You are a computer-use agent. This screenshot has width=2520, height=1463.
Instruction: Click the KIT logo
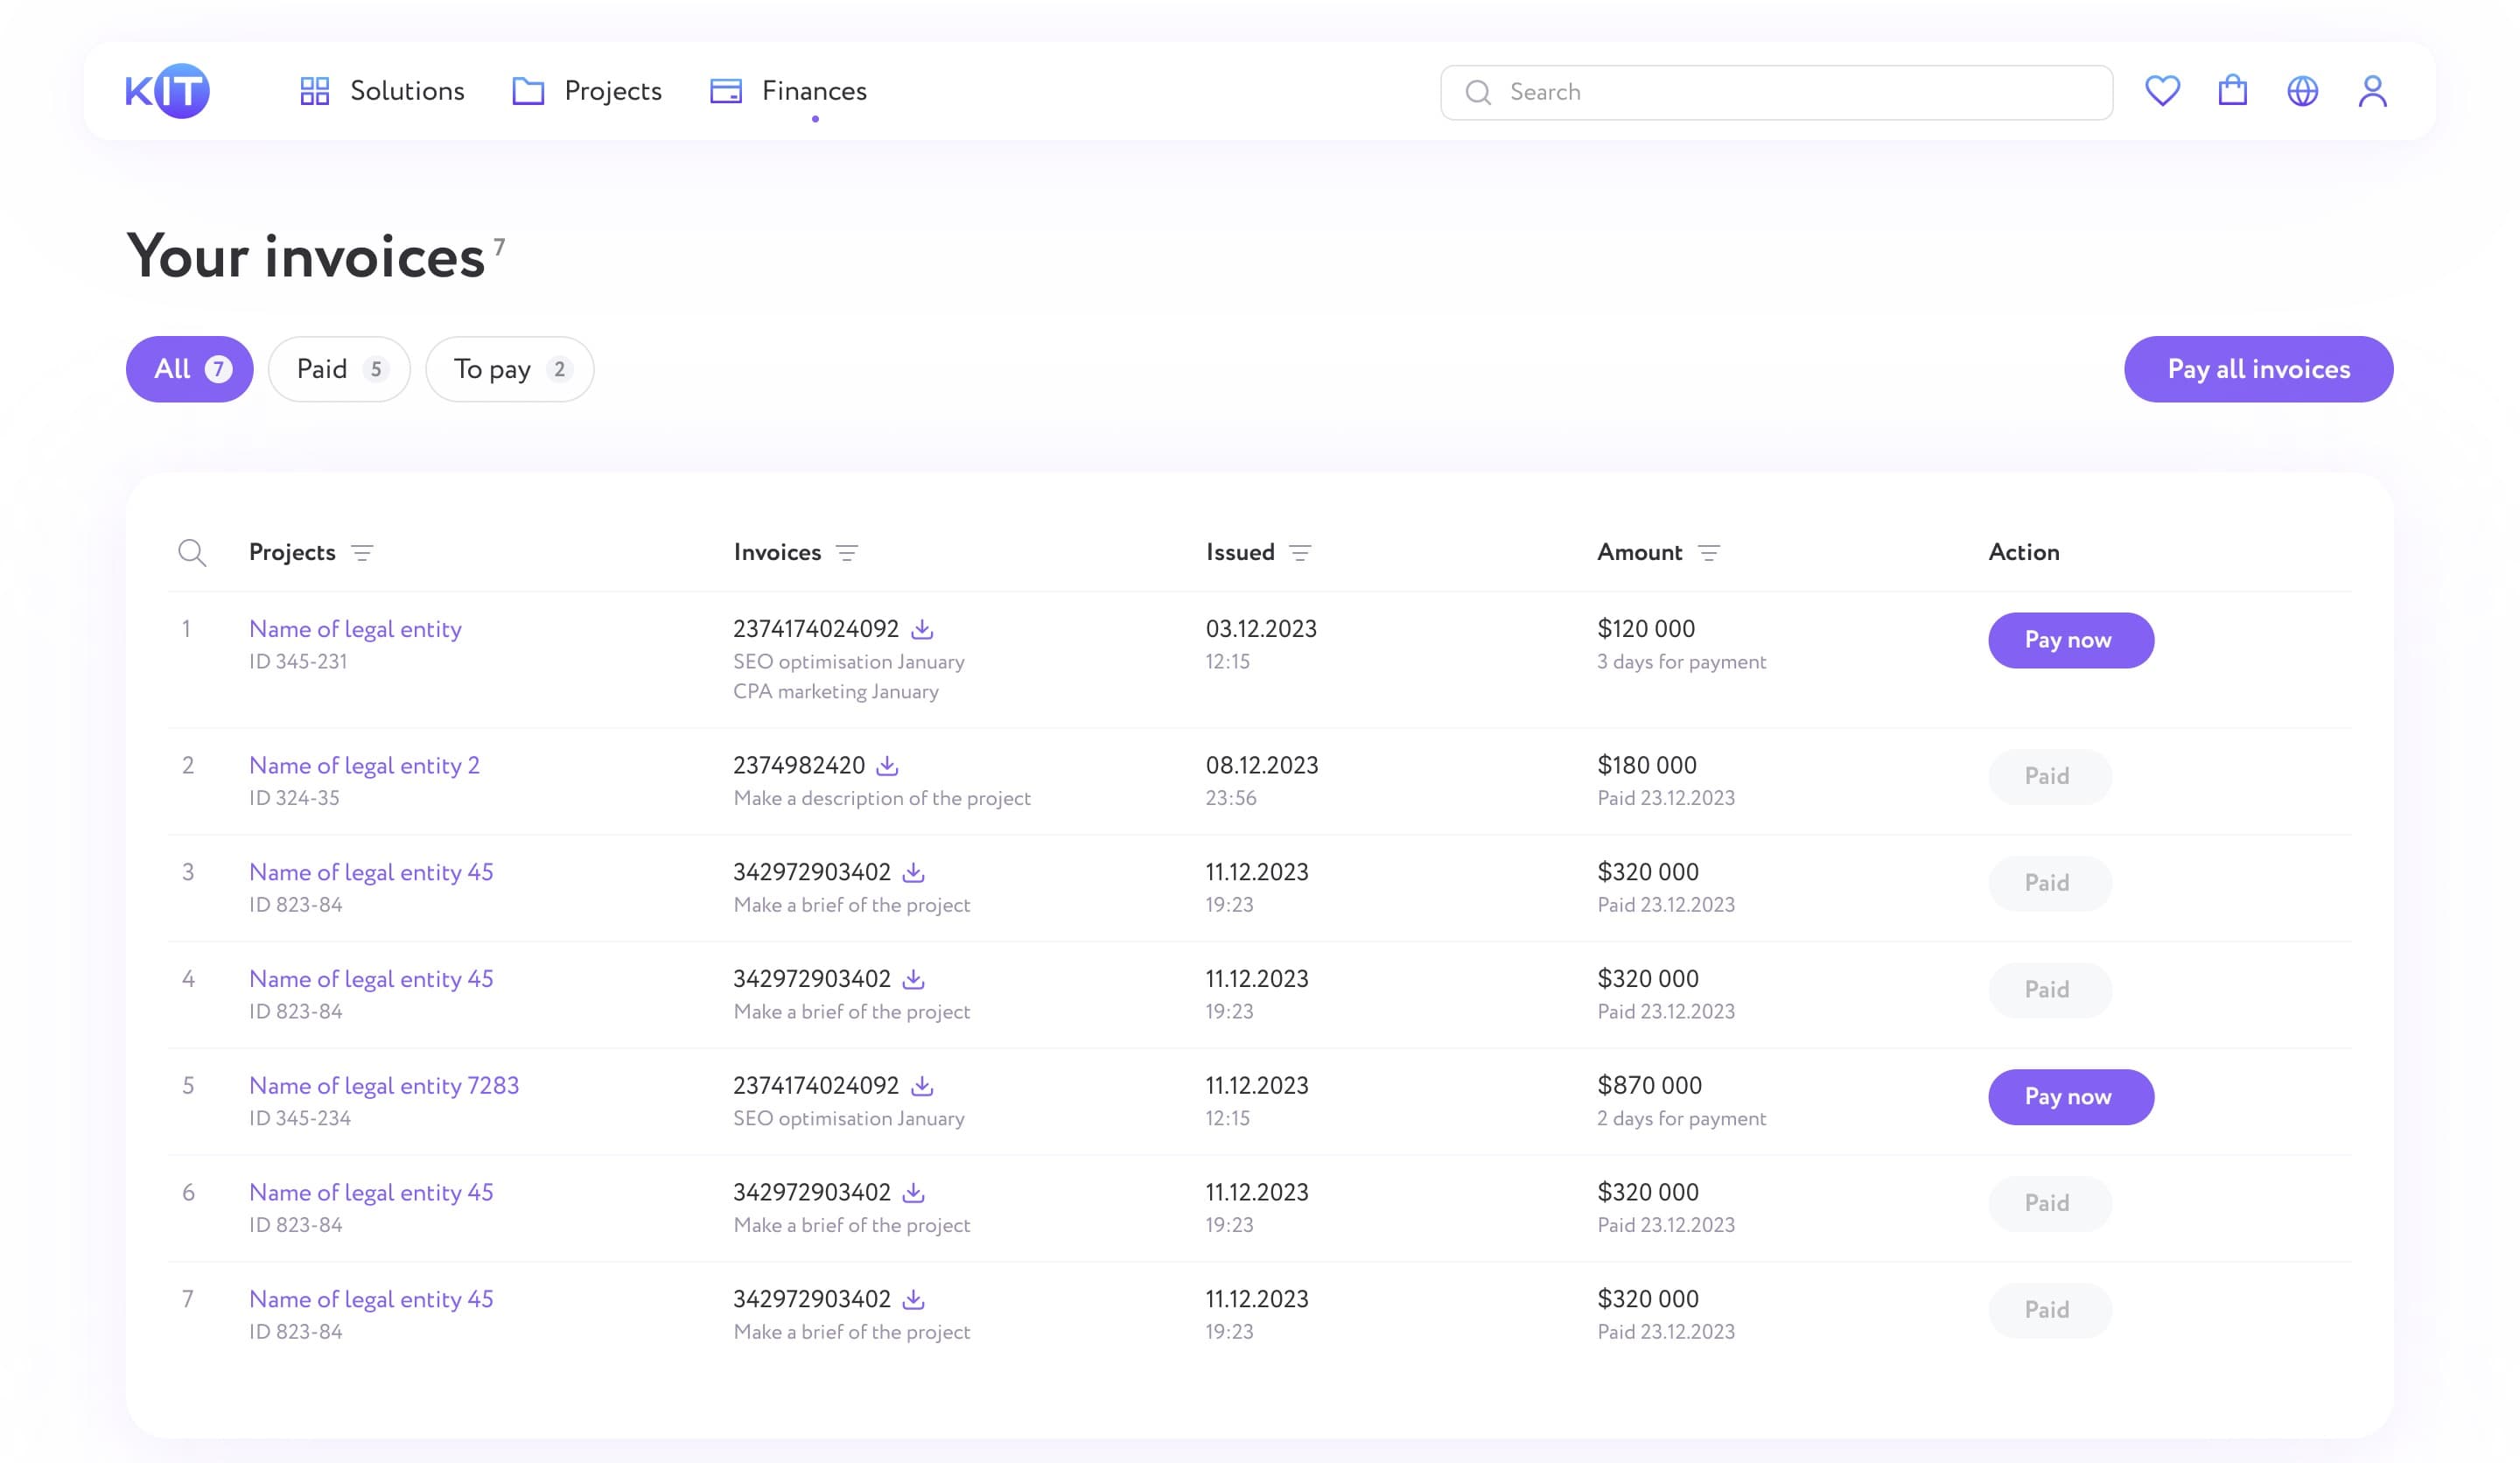167,91
